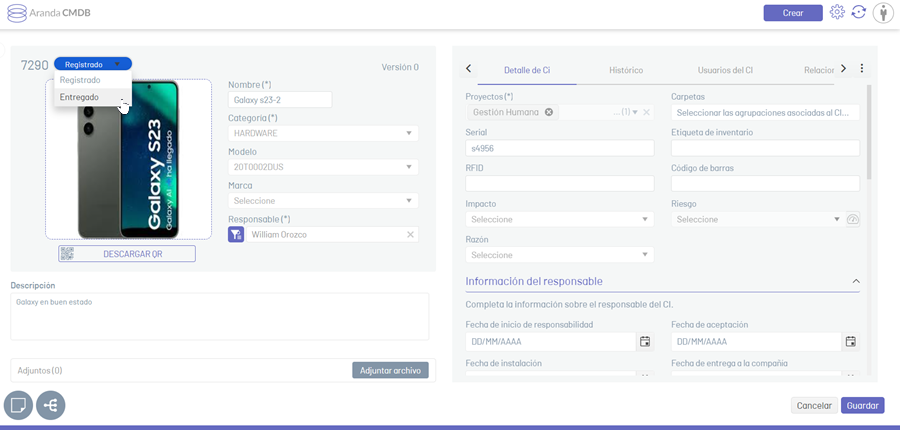The height and width of the screenshot is (430, 900).
Task: Switch to the Histórico tab
Action: (x=626, y=70)
